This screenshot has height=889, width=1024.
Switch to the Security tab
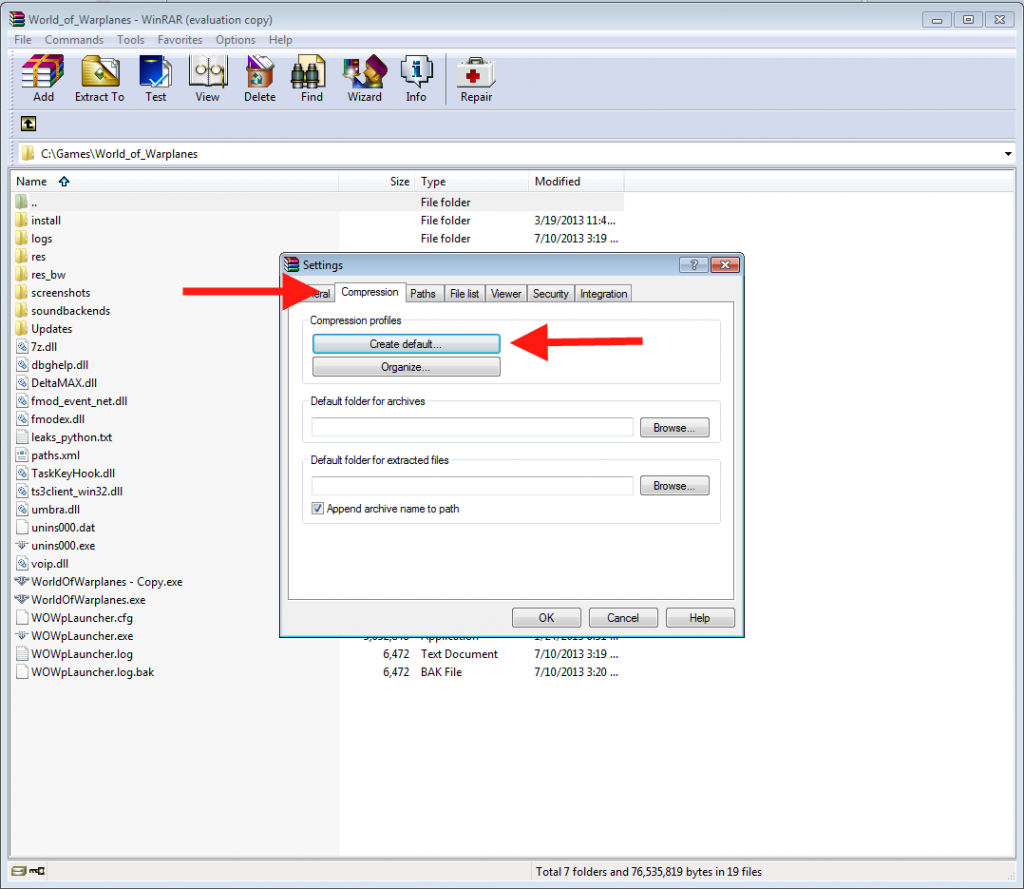(551, 294)
